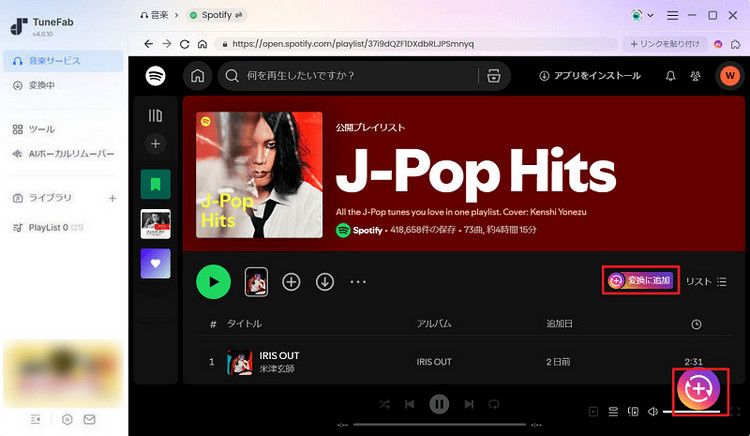
Task: Open connect to a device icon
Action: [633, 411]
